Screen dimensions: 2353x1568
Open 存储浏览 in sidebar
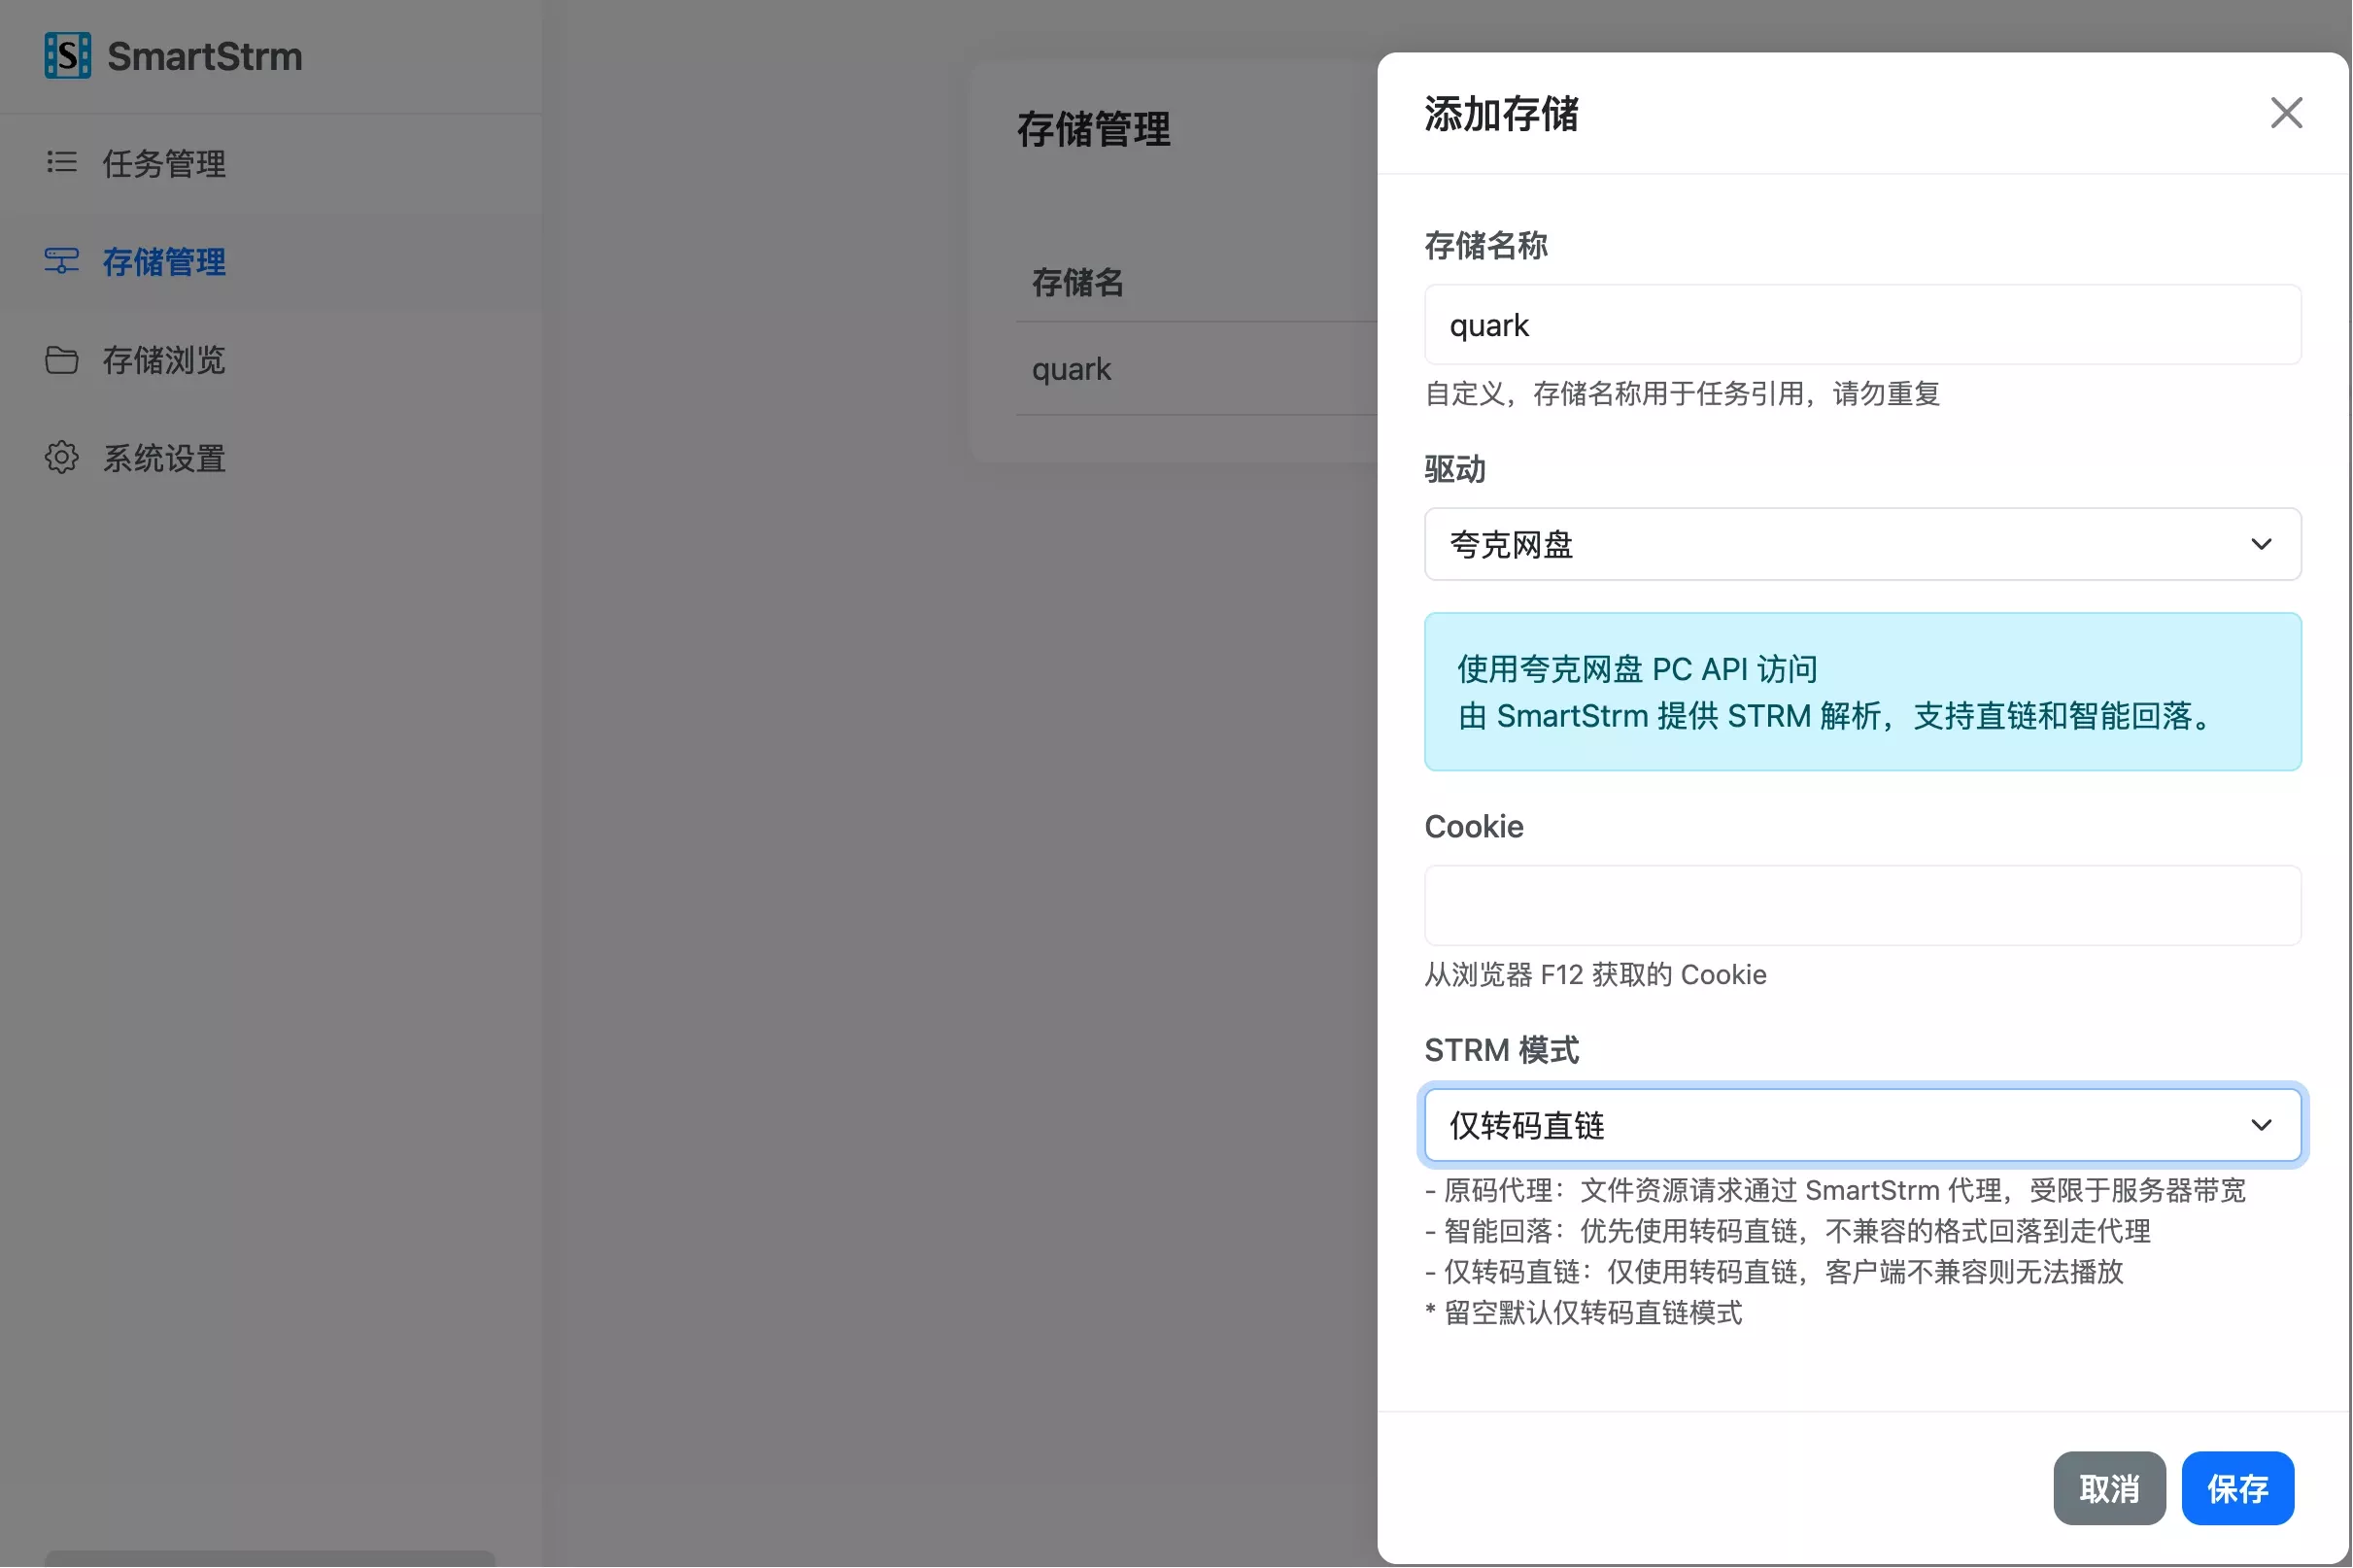pyautogui.click(x=270, y=360)
